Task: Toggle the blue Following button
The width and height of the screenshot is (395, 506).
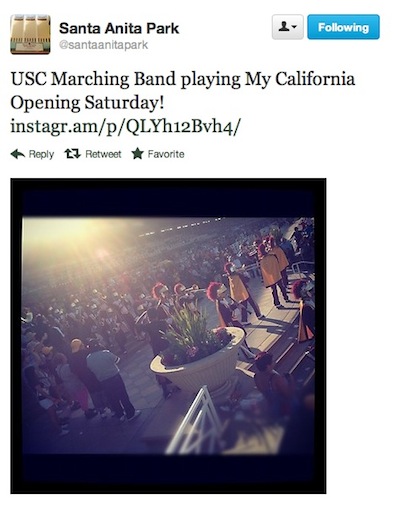Action: (x=343, y=27)
